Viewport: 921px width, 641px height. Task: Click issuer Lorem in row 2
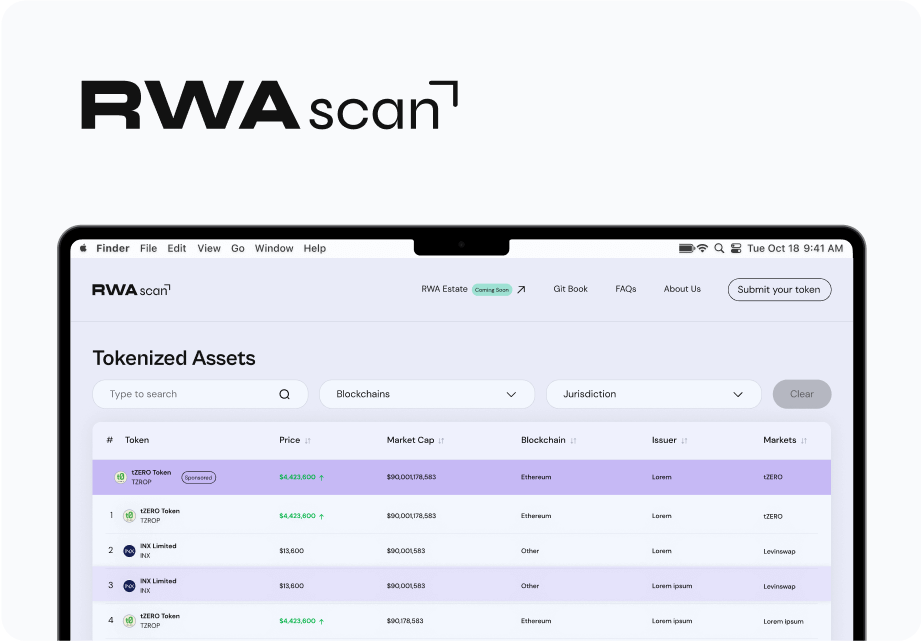tap(661, 551)
